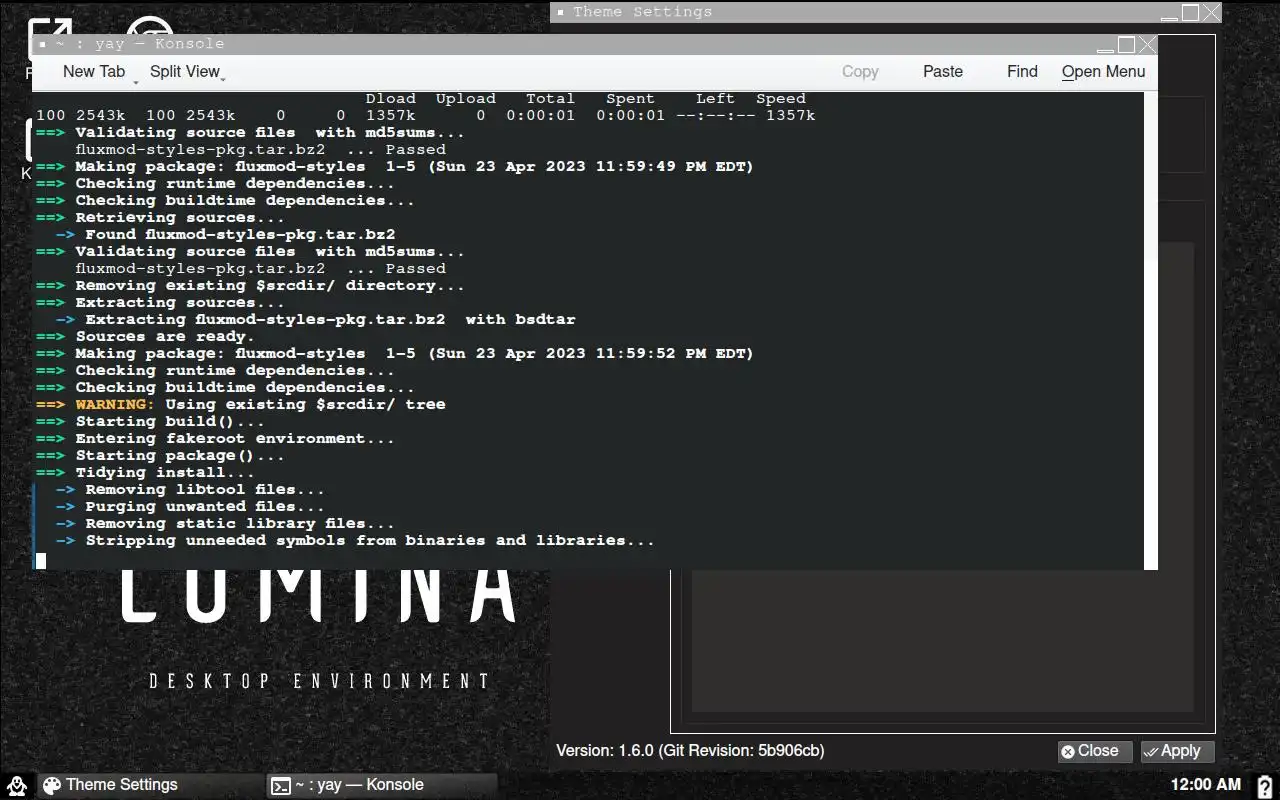The height and width of the screenshot is (800, 1280).
Task: Click the 'Removing existing $srcdir/ directory...' line
Action: 251,285
